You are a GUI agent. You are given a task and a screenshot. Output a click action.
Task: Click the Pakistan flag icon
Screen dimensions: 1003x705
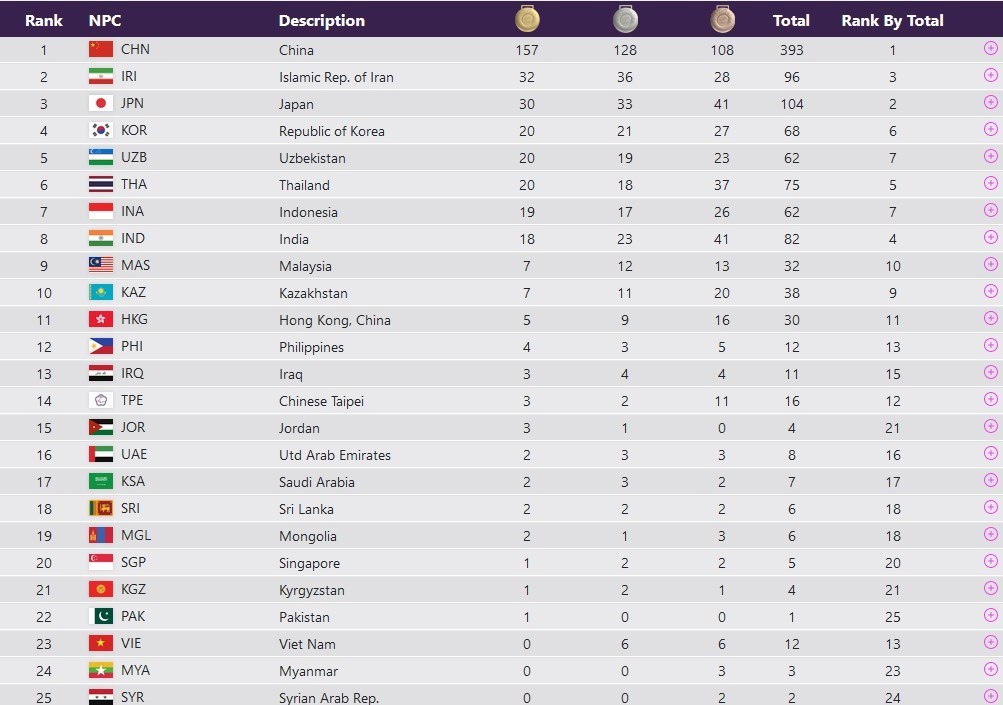pos(101,616)
